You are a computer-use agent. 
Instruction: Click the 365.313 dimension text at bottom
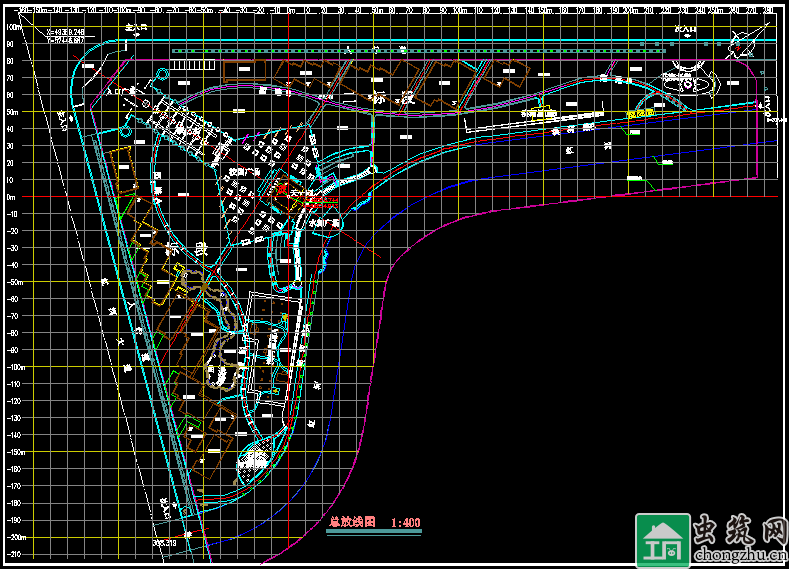[164, 543]
